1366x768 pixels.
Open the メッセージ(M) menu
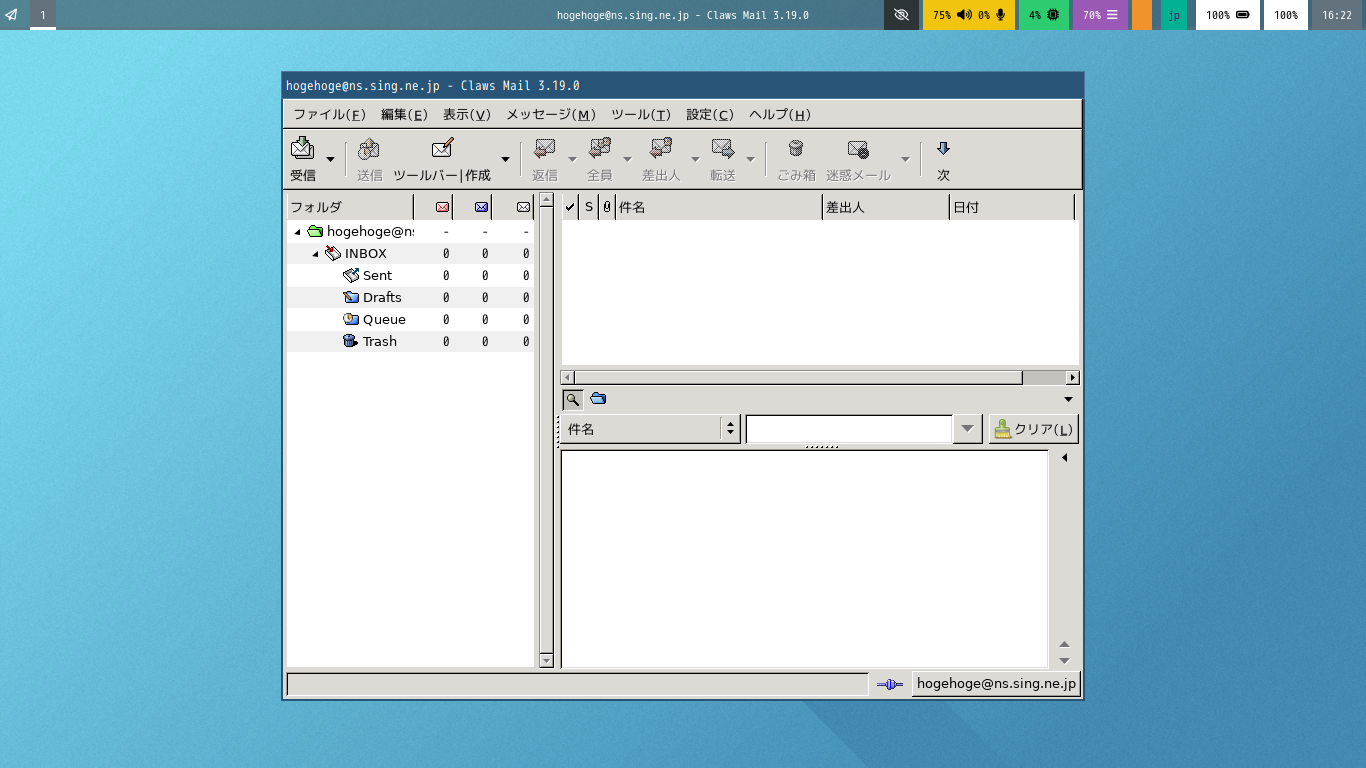click(x=551, y=114)
